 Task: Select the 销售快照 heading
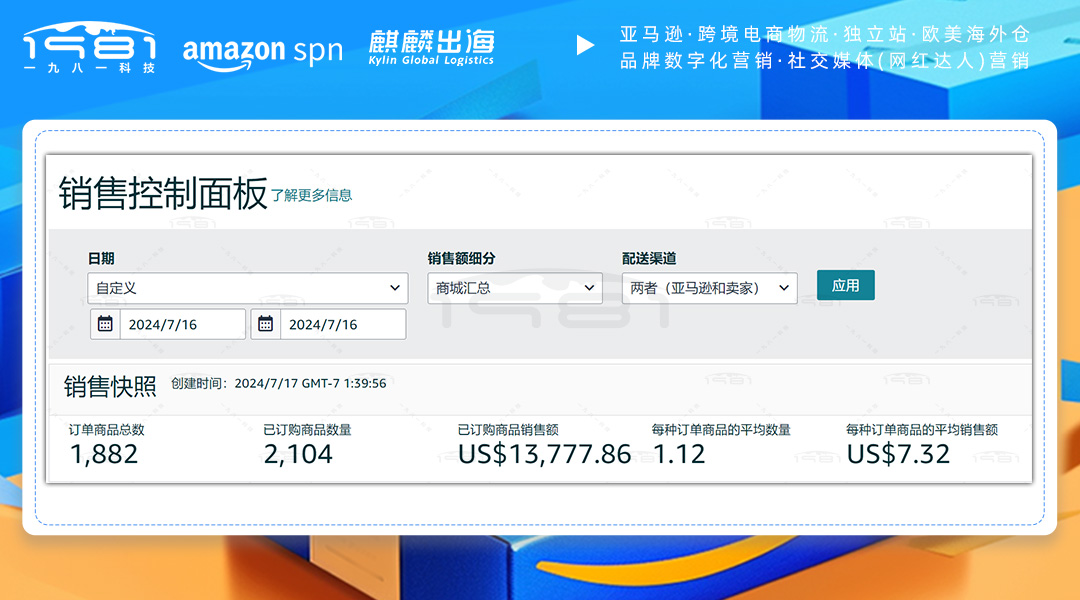pos(110,386)
